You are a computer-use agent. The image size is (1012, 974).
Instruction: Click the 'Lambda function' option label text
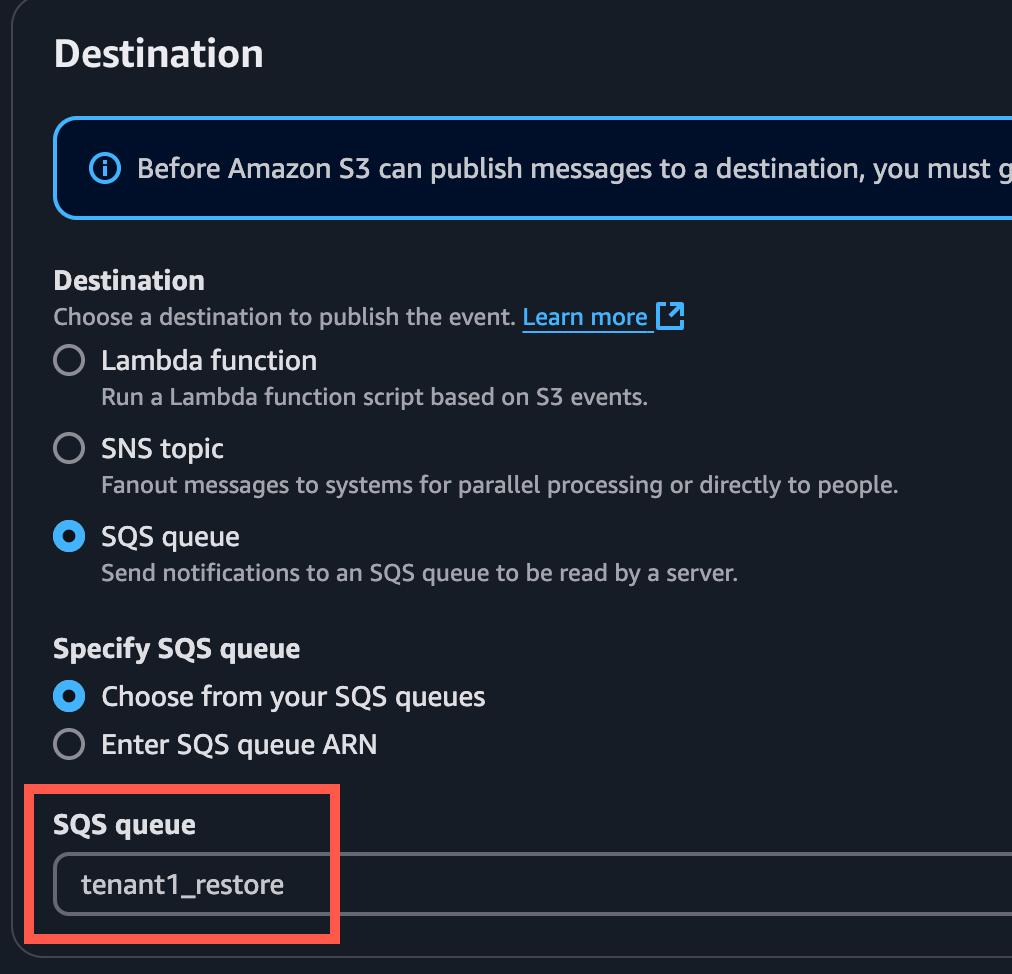[209, 360]
